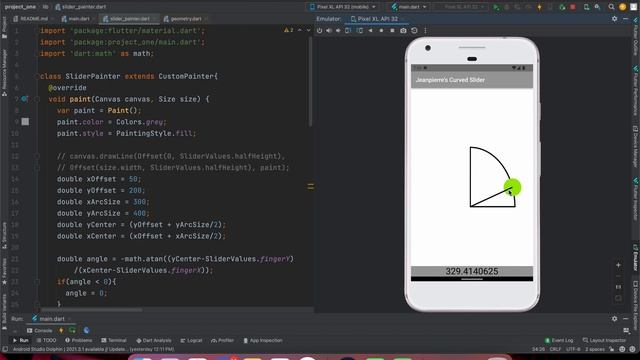Viewport: 640px width, 360px height.
Task: Click the editor vertical scrollbar
Action: (310, 82)
